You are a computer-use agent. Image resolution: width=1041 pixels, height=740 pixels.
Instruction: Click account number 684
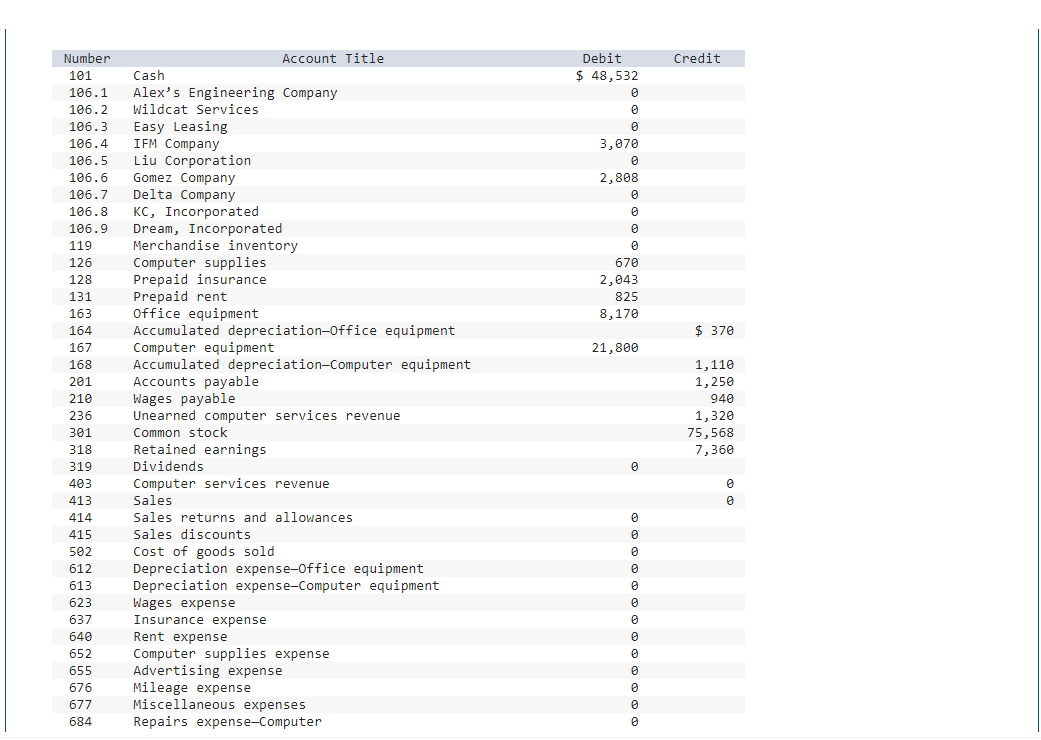[x=80, y=722]
